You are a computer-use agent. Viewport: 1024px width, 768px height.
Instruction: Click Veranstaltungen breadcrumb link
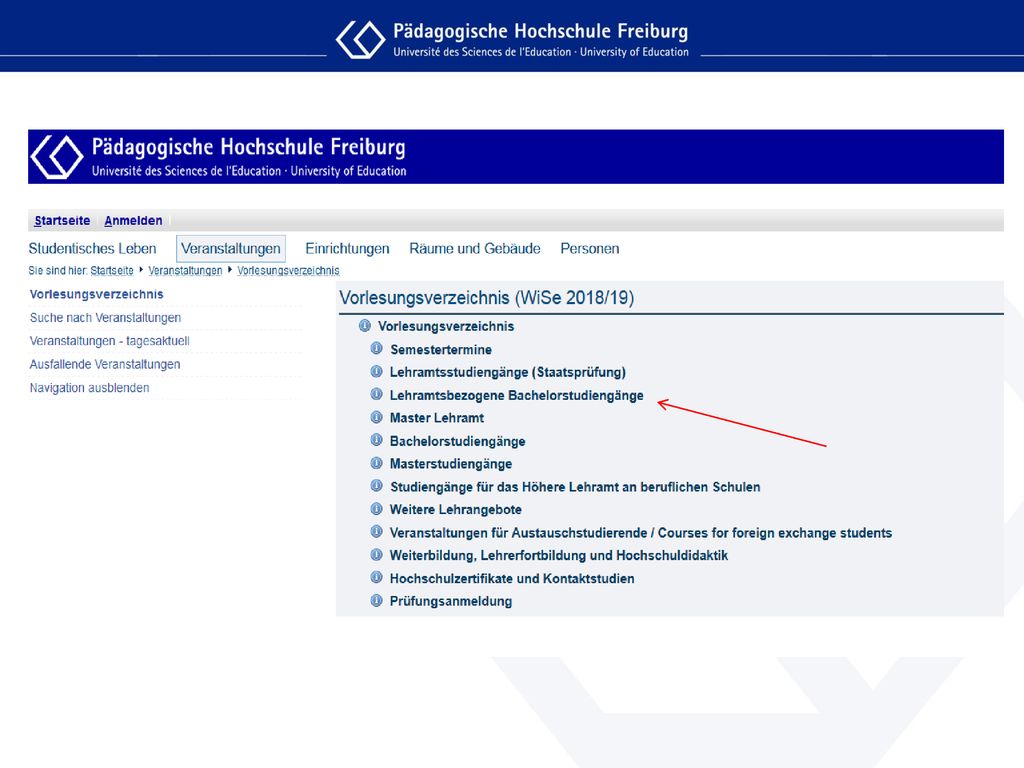pos(185,270)
